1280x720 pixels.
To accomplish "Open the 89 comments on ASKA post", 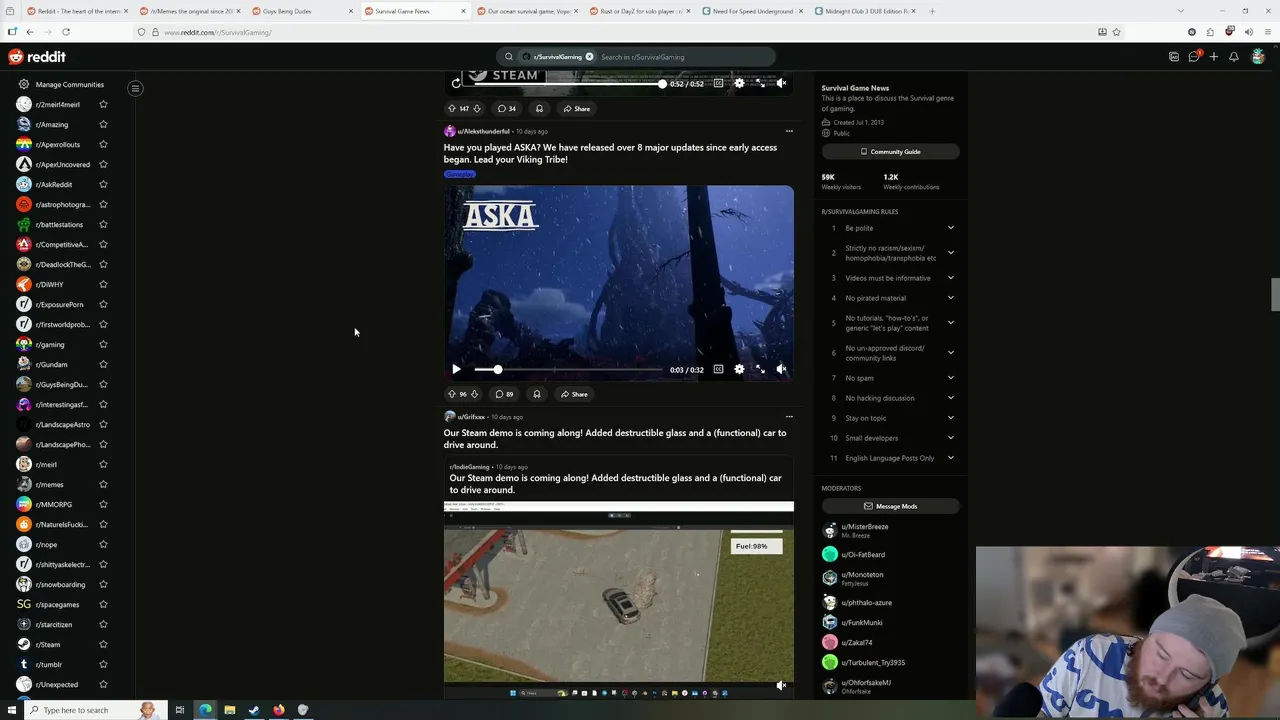I will click(x=504, y=394).
